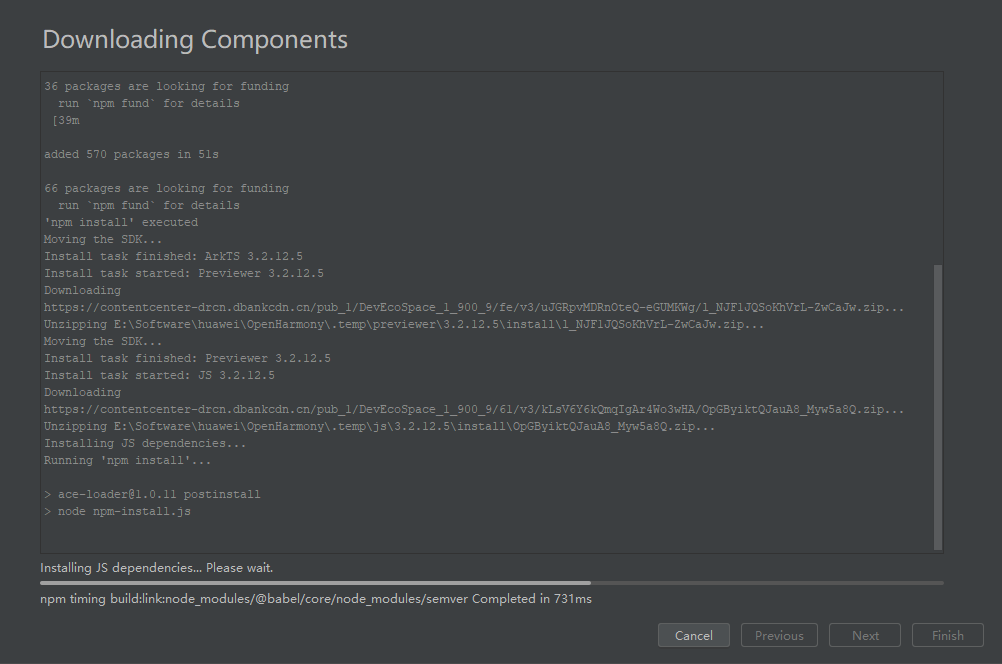Click the 'node npm-install.js' log line
The height and width of the screenshot is (664, 1002).
pyautogui.click(x=124, y=512)
